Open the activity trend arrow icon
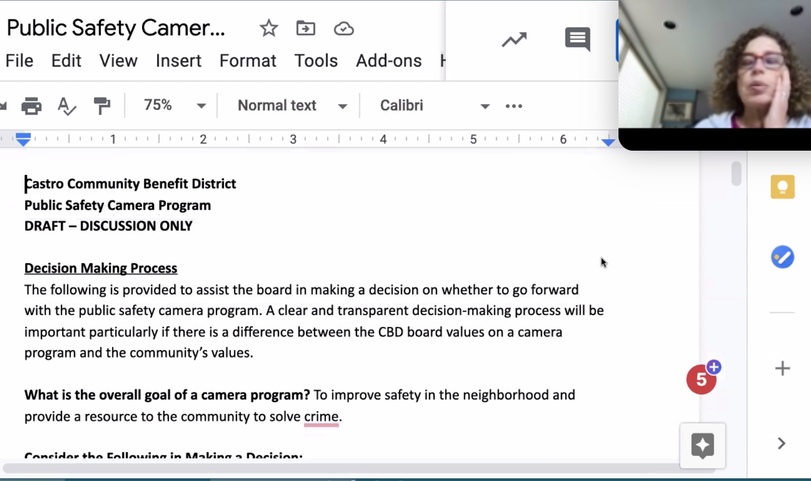Viewport: 811px width, 481px height. 514,39
